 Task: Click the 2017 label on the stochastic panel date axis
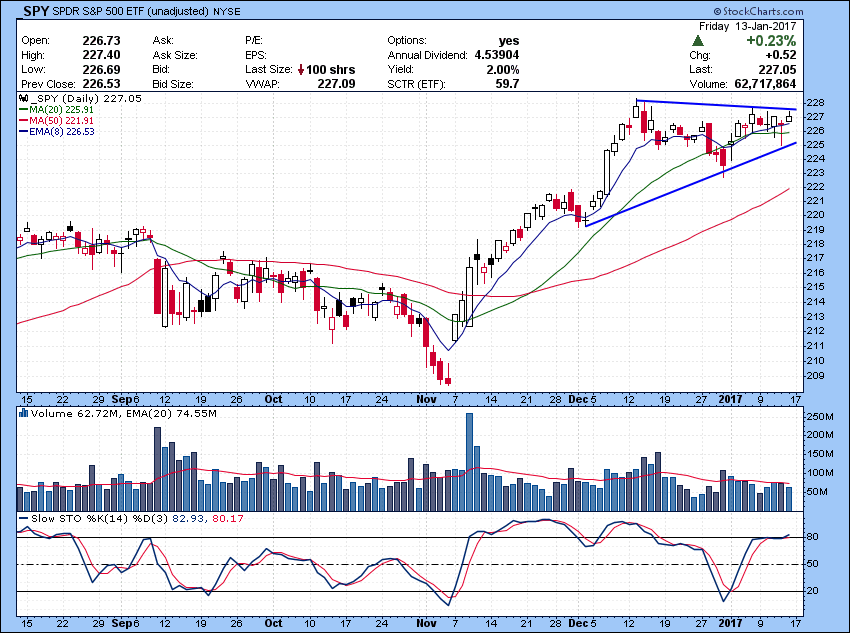(730, 623)
